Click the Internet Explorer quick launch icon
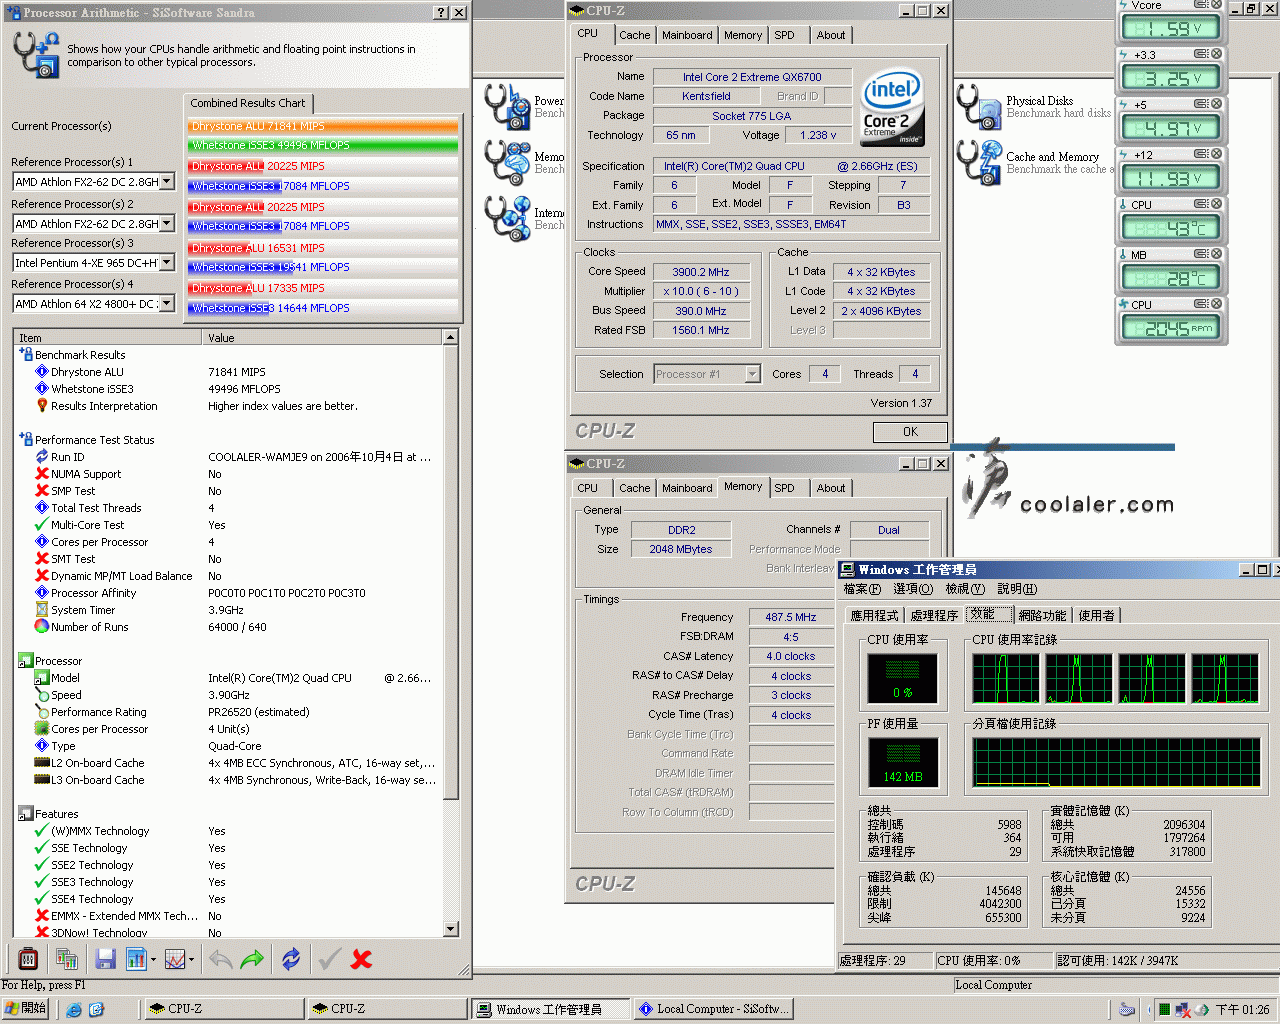This screenshot has width=1280, height=1024. 74,1009
